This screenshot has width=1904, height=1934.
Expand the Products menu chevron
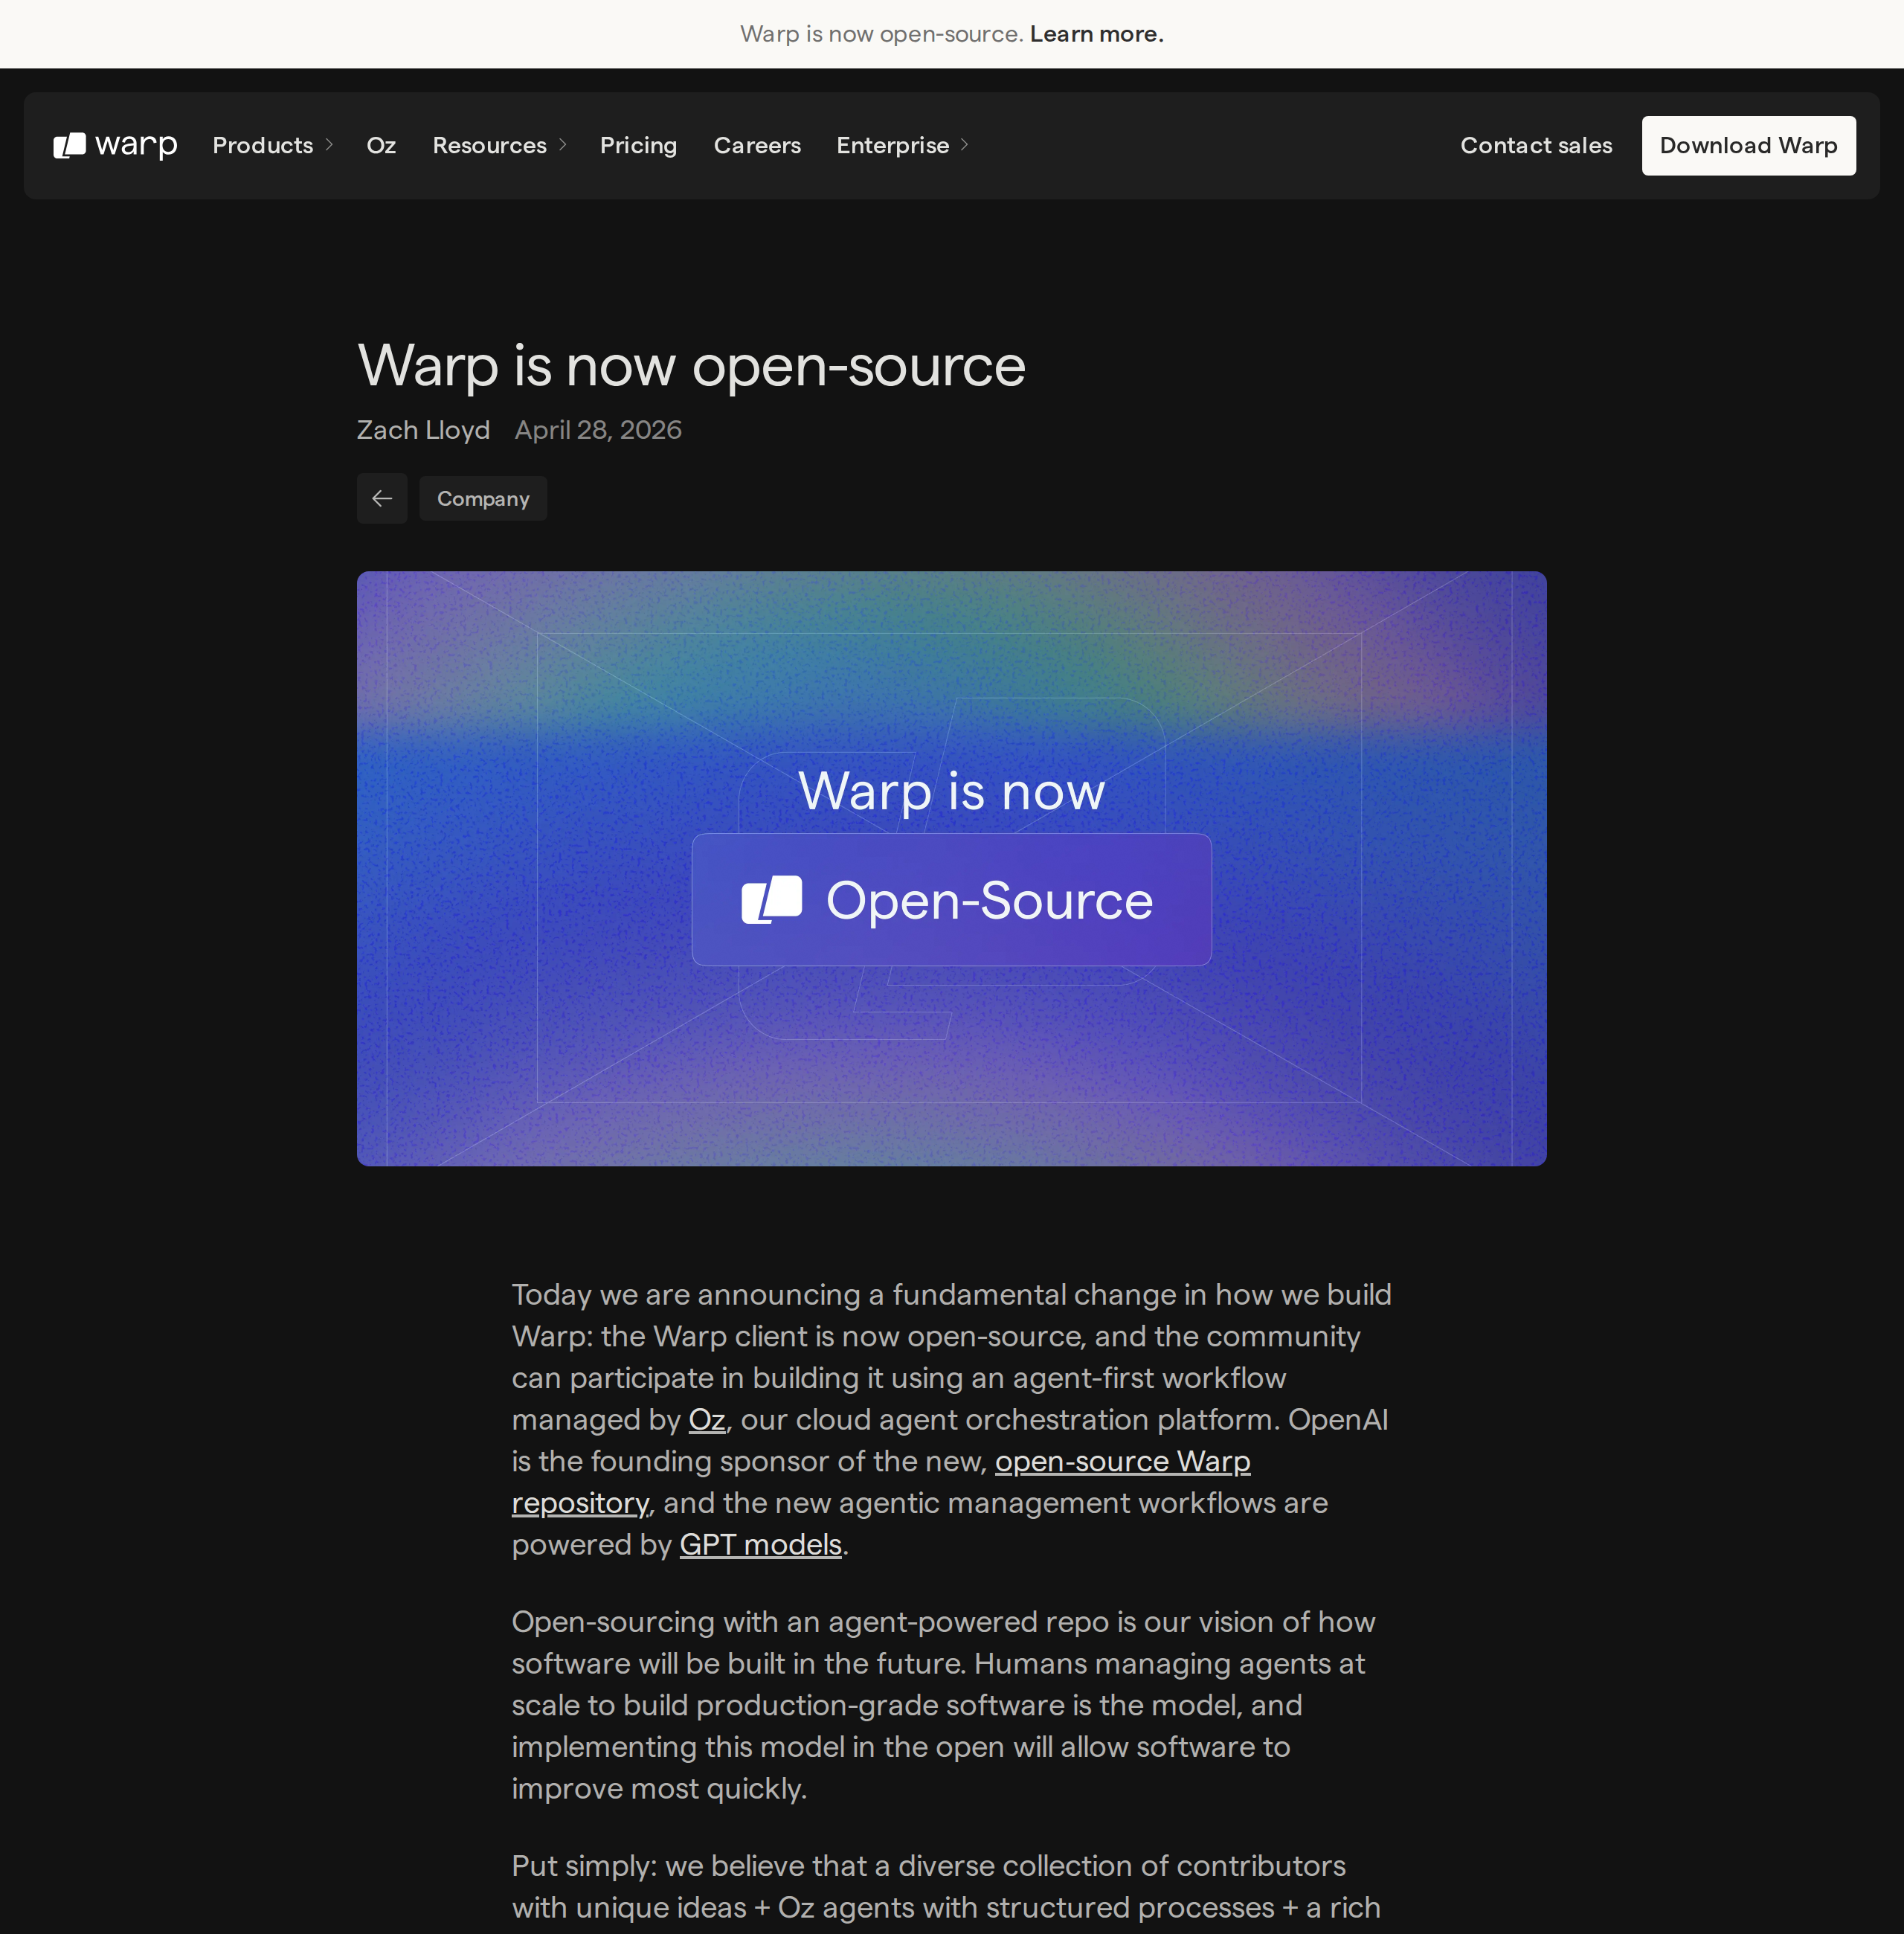[329, 145]
